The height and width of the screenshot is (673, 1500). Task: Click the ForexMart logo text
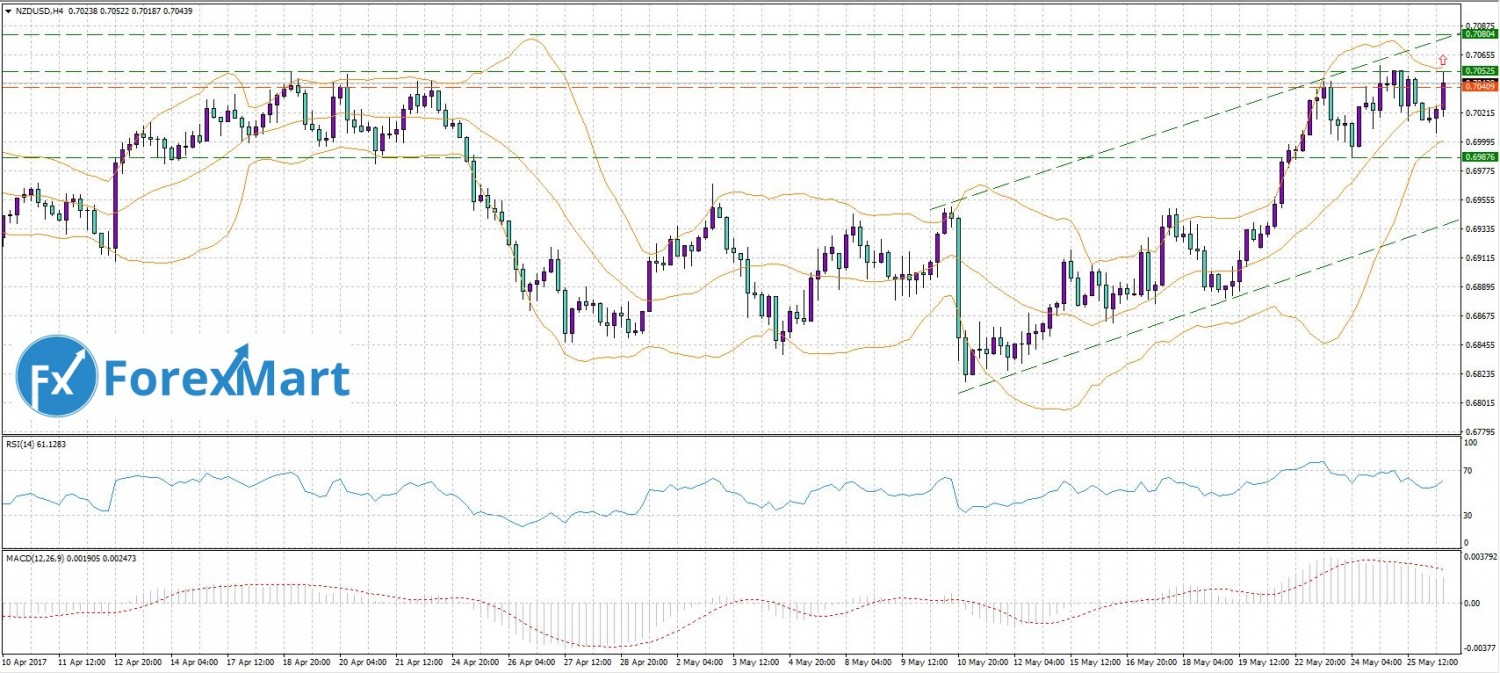tap(227, 379)
